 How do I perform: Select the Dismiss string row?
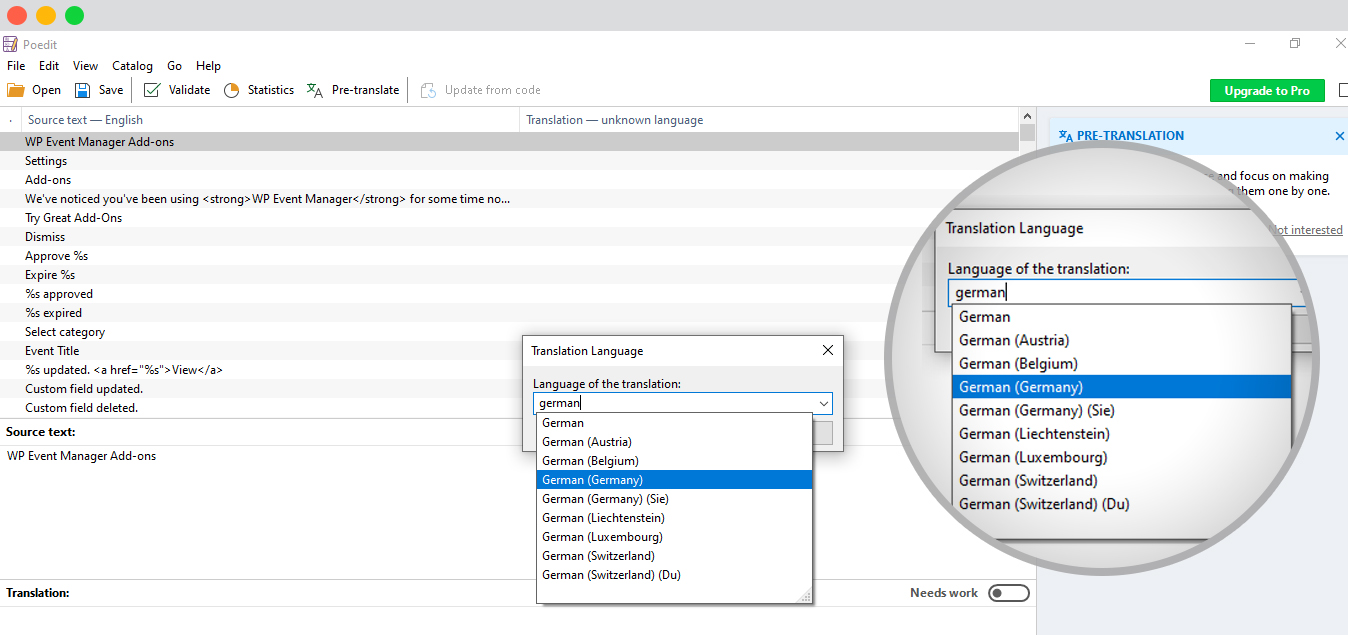point(510,237)
